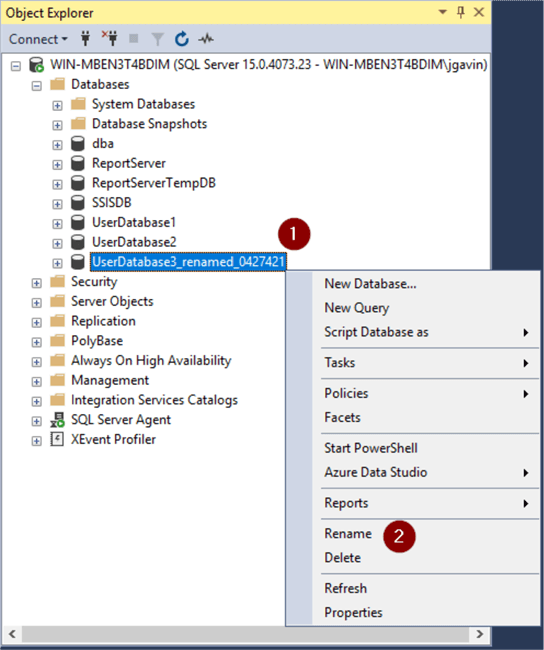Click the dba database cylinder icon

click(78, 143)
